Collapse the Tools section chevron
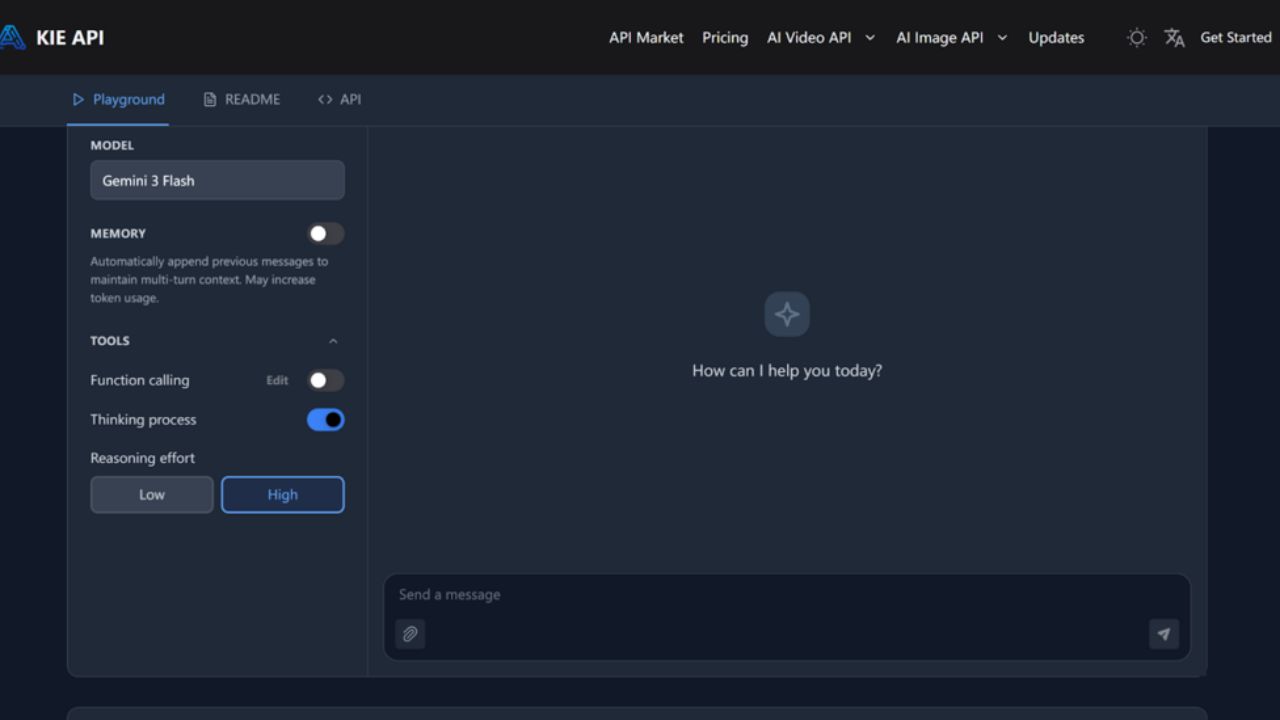1280x720 pixels. pos(333,341)
